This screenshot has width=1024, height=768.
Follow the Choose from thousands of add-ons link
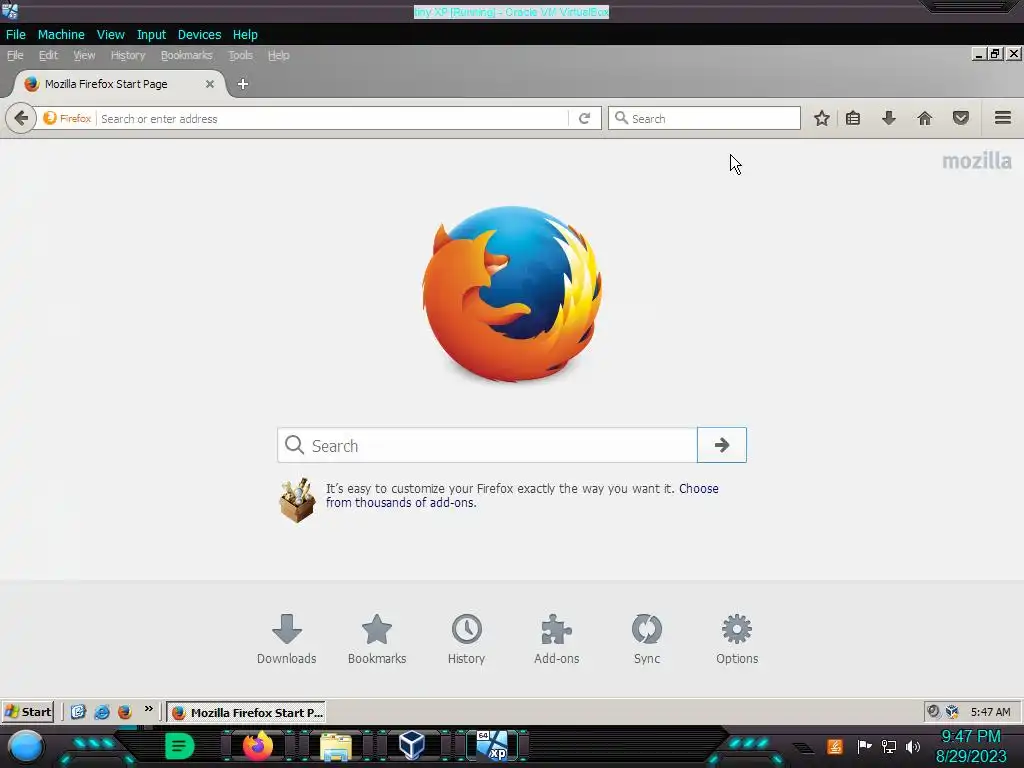(x=522, y=496)
